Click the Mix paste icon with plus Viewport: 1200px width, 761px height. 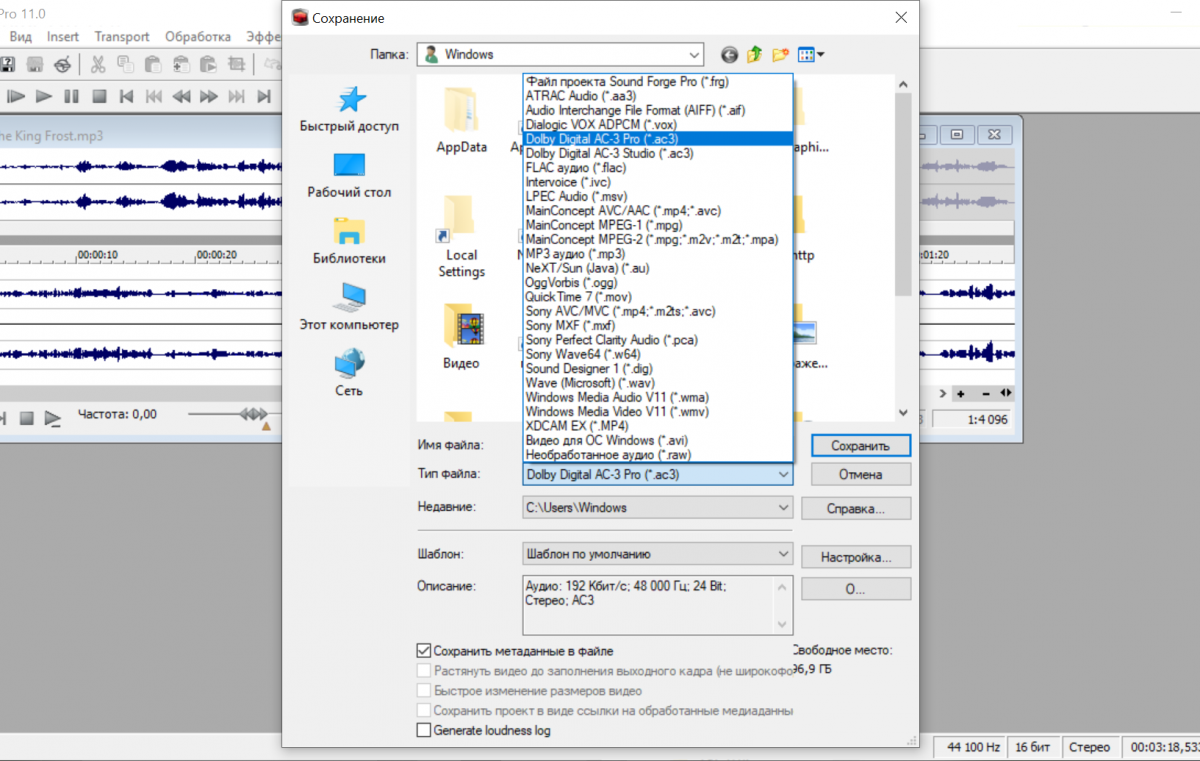pyautogui.click(x=181, y=64)
